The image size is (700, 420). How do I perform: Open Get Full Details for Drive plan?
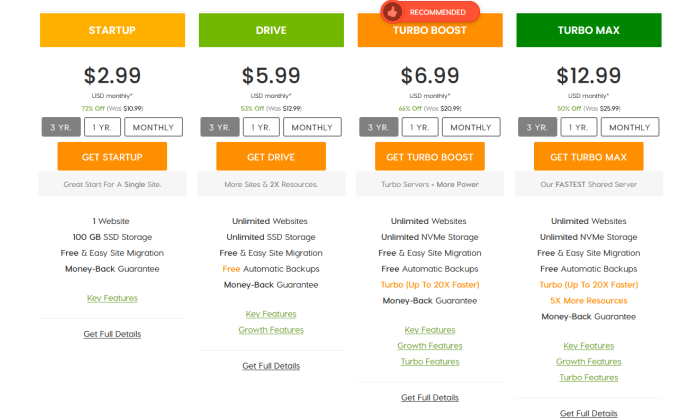click(x=271, y=366)
